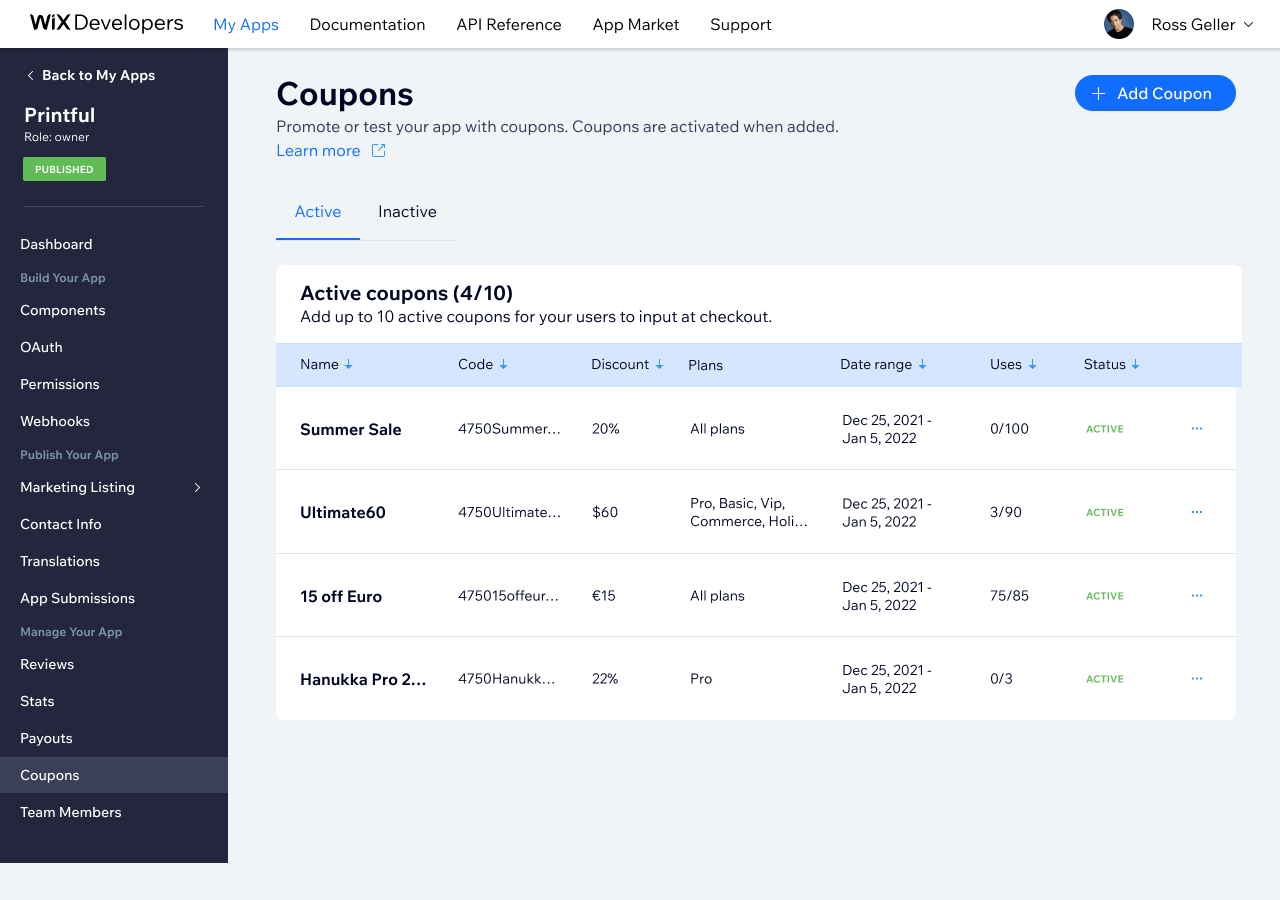Click code 475015offeur... in the table
Image resolution: width=1280 pixels, height=900 pixels.
[x=509, y=595]
